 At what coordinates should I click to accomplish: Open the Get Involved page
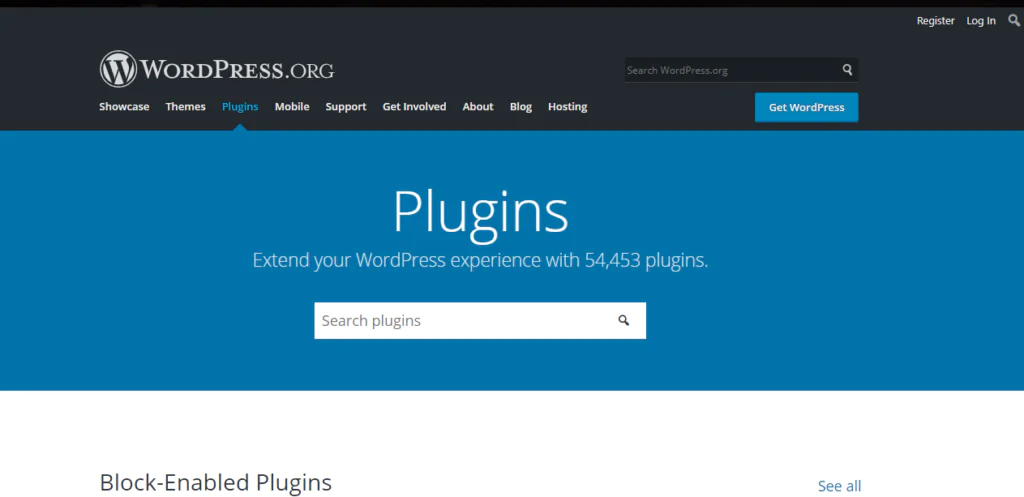pos(414,106)
